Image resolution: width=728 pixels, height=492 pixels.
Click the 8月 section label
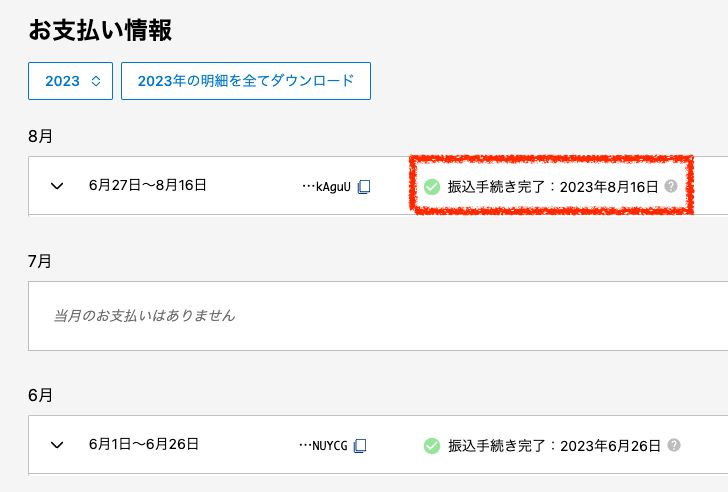(x=40, y=136)
